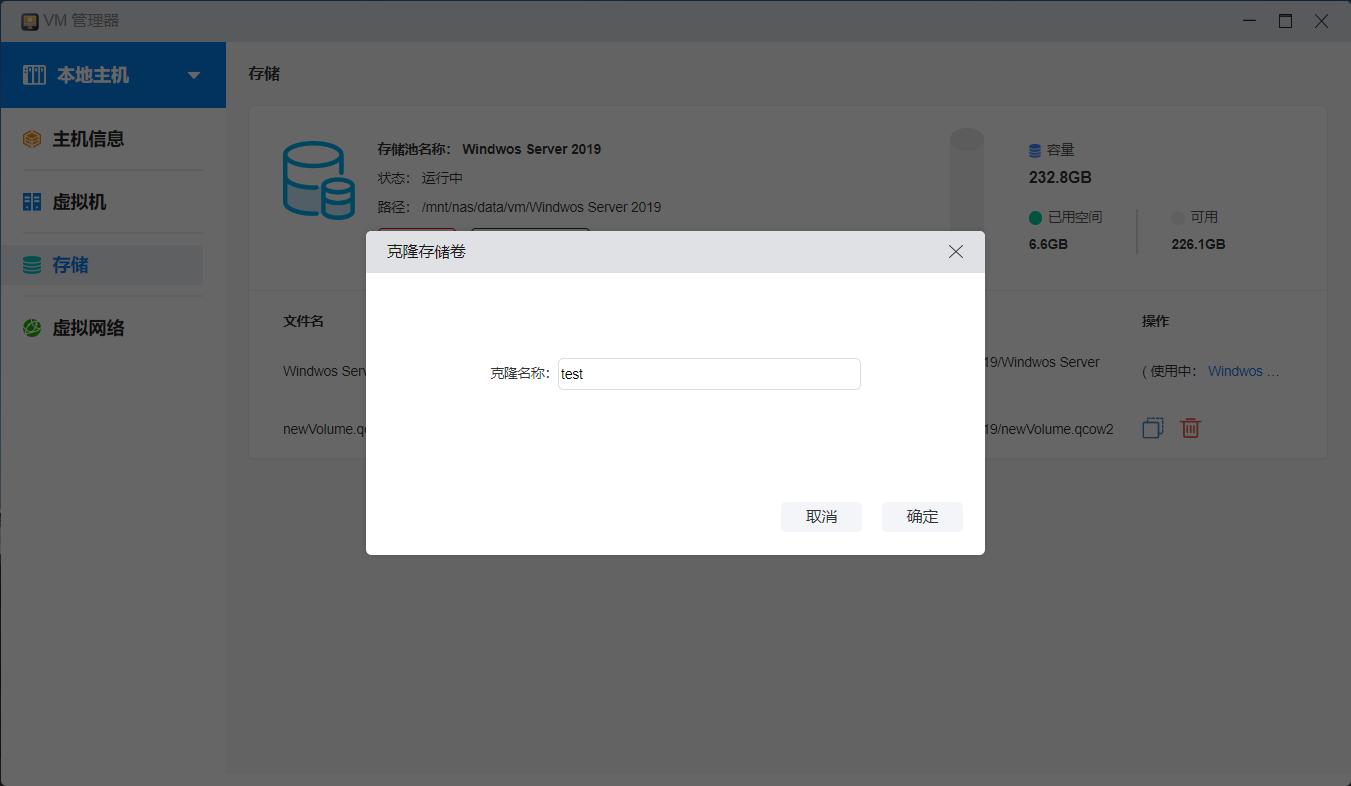1351x786 pixels.
Task: Click the 确定 button in clone dialog
Action: pos(922,517)
